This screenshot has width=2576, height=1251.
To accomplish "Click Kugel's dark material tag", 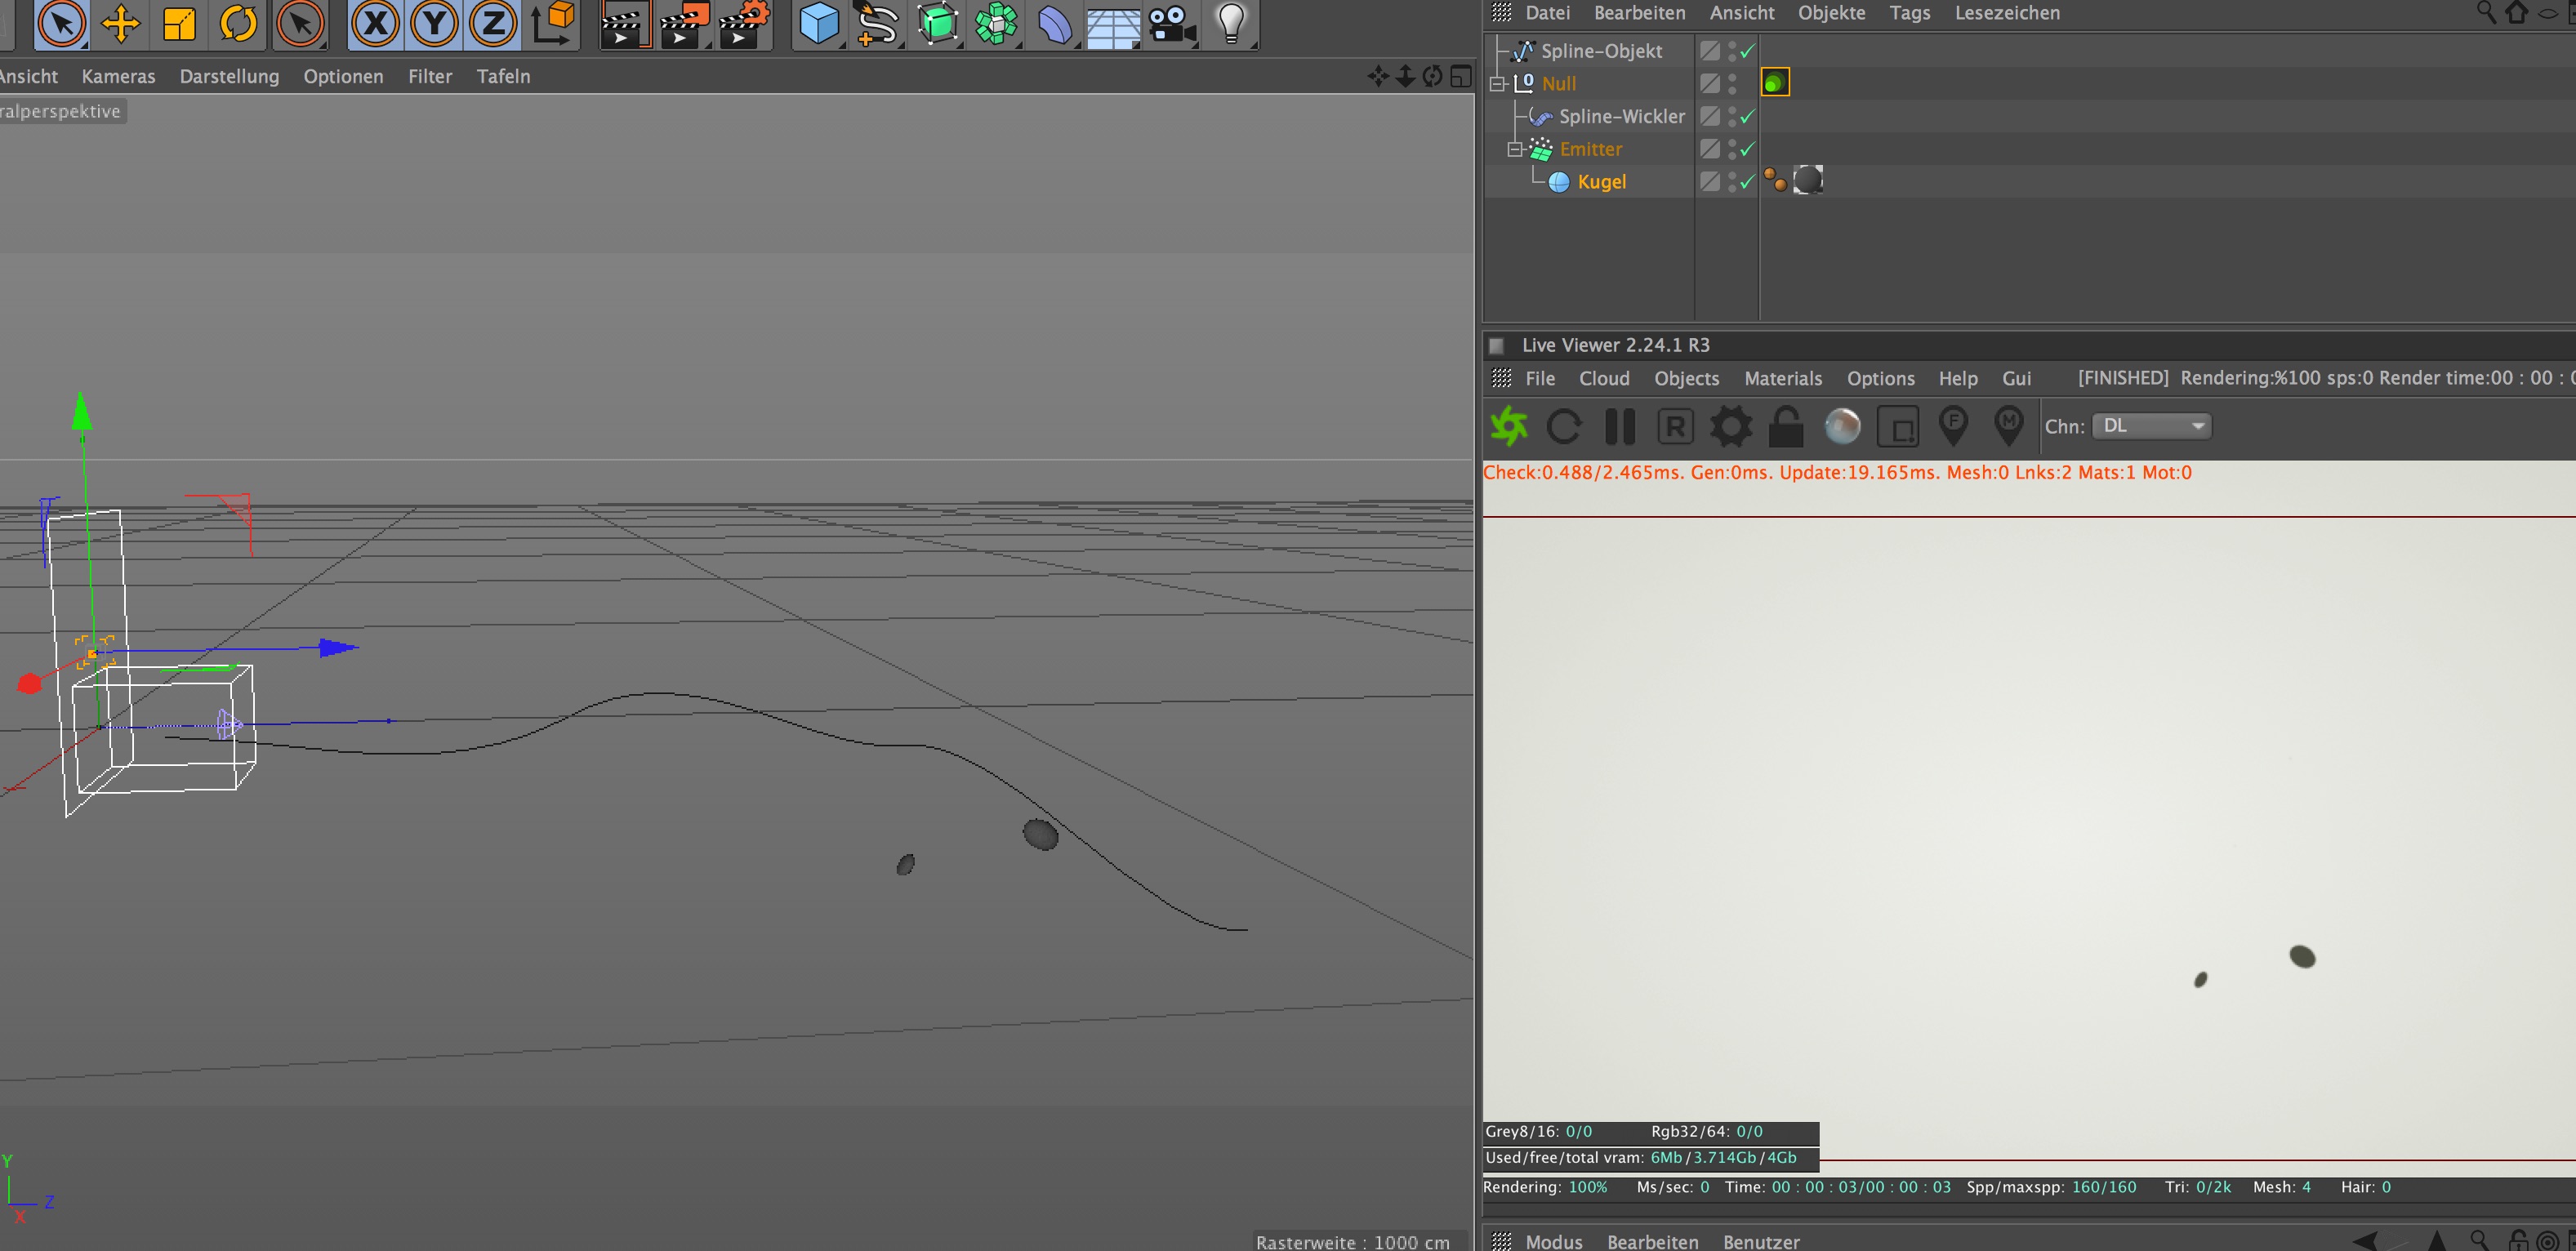I will pos(1808,181).
